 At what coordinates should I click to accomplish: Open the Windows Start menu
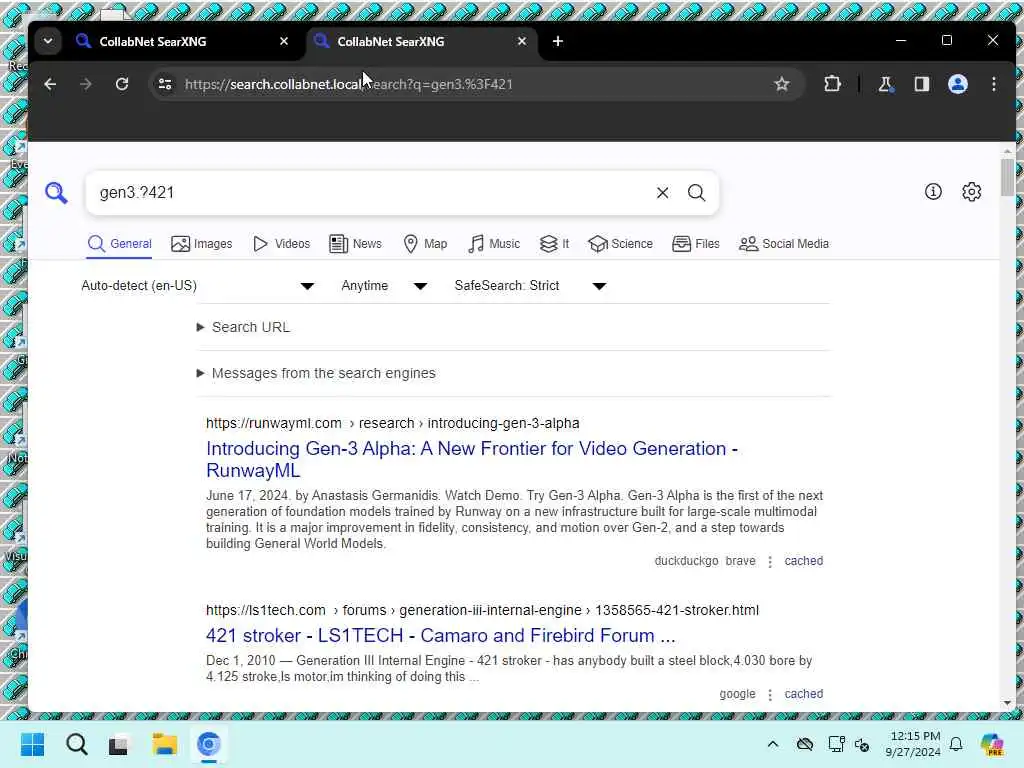[x=33, y=744]
